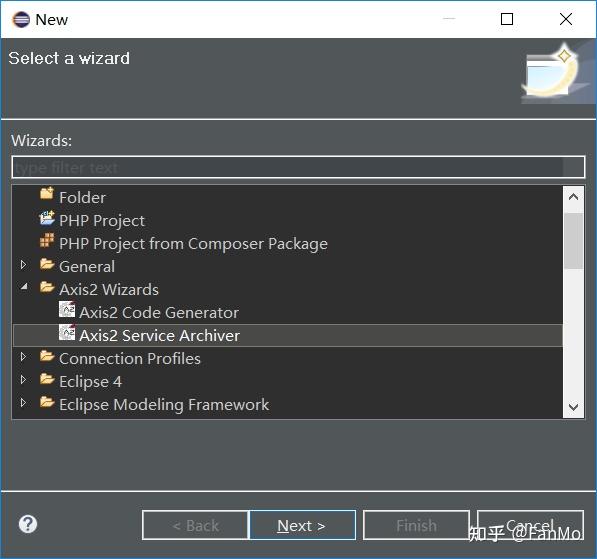Select PHP Project from Composer Package
Image resolution: width=597 pixels, height=559 pixels.
click(193, 244)
